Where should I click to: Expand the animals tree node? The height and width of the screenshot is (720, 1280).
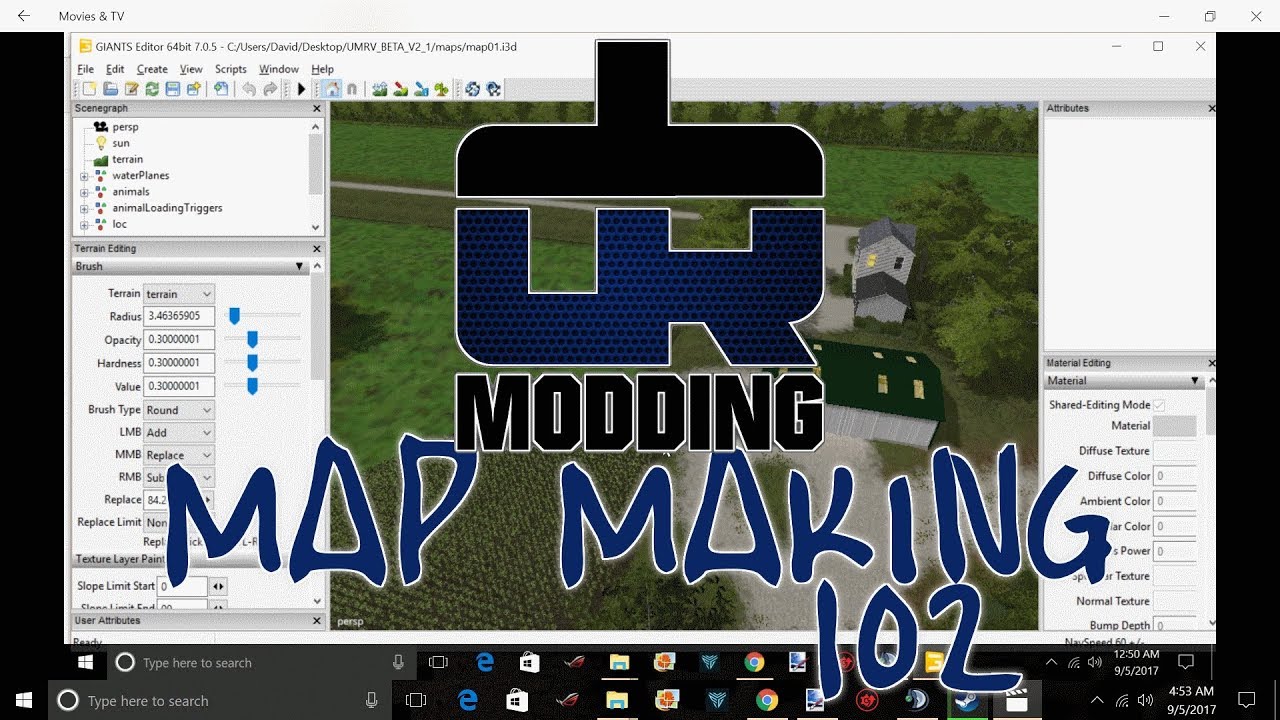(x=85, y=192)
